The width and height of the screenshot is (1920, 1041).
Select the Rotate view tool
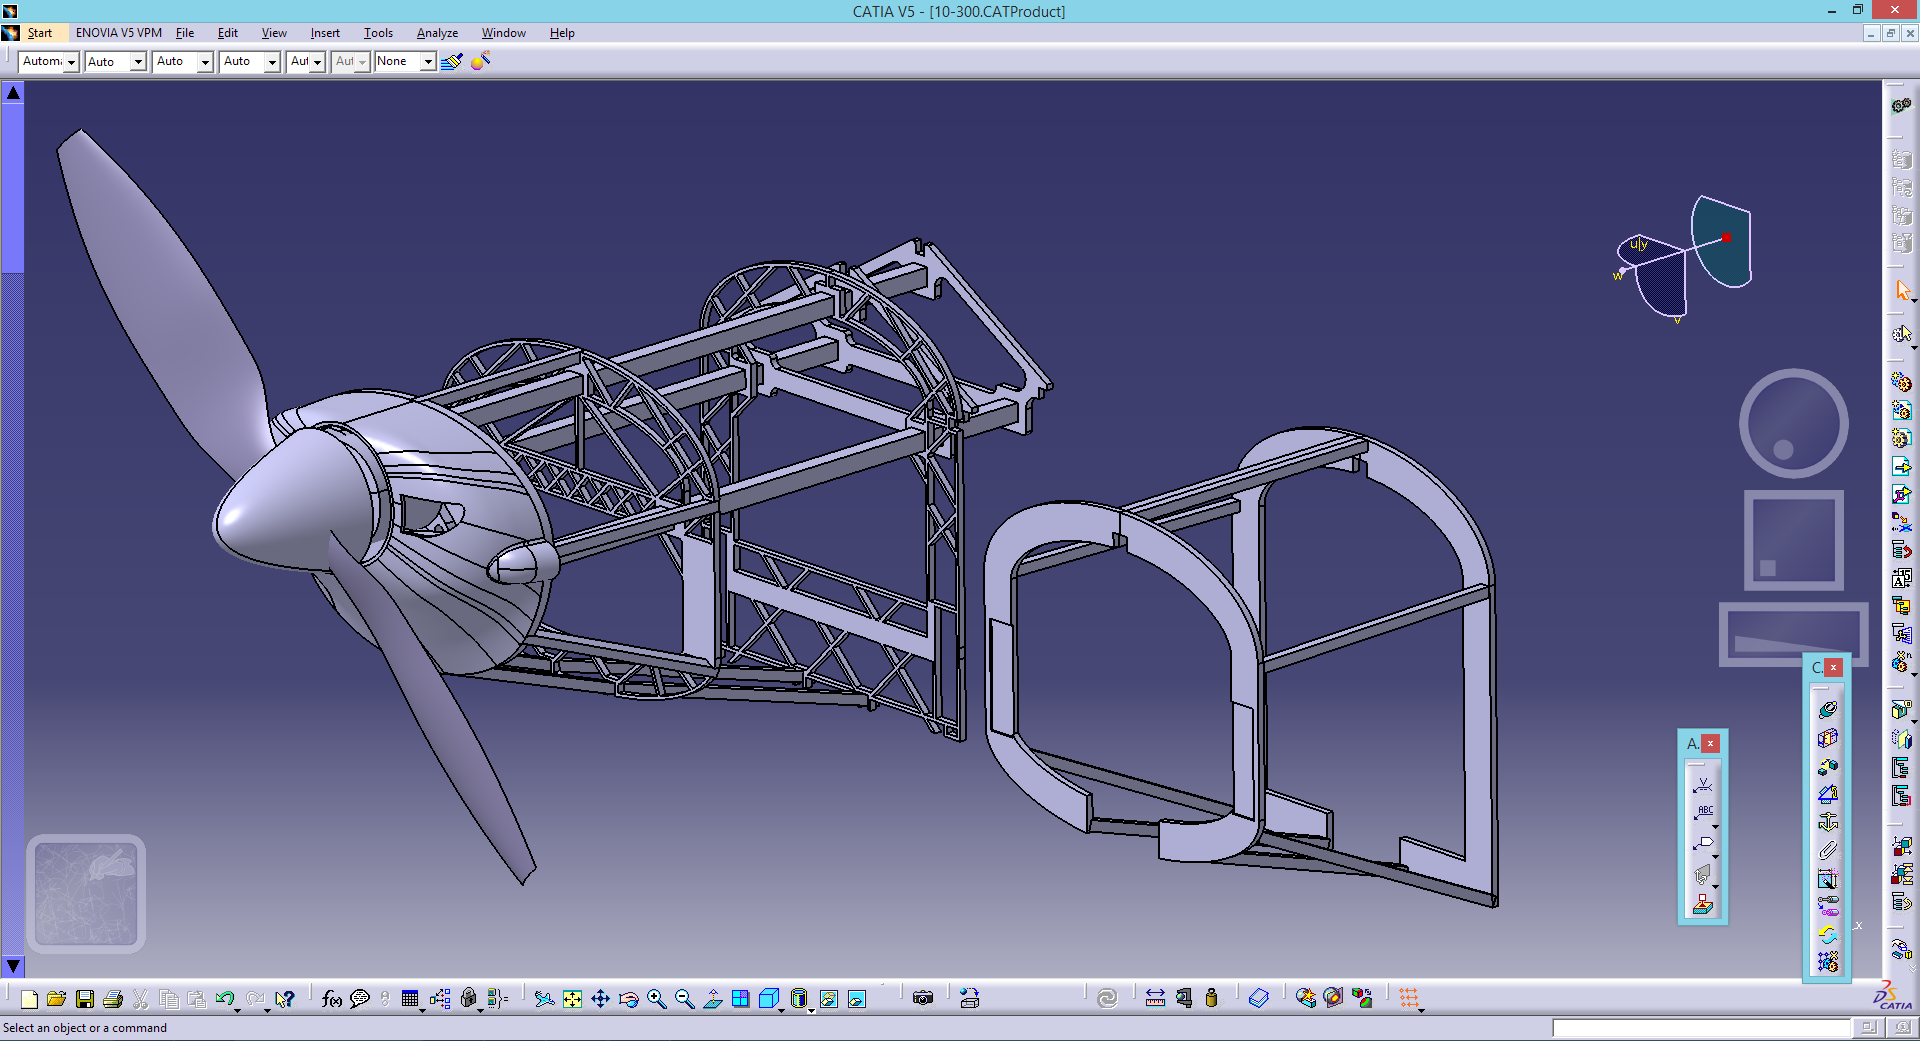coord(628,998)
